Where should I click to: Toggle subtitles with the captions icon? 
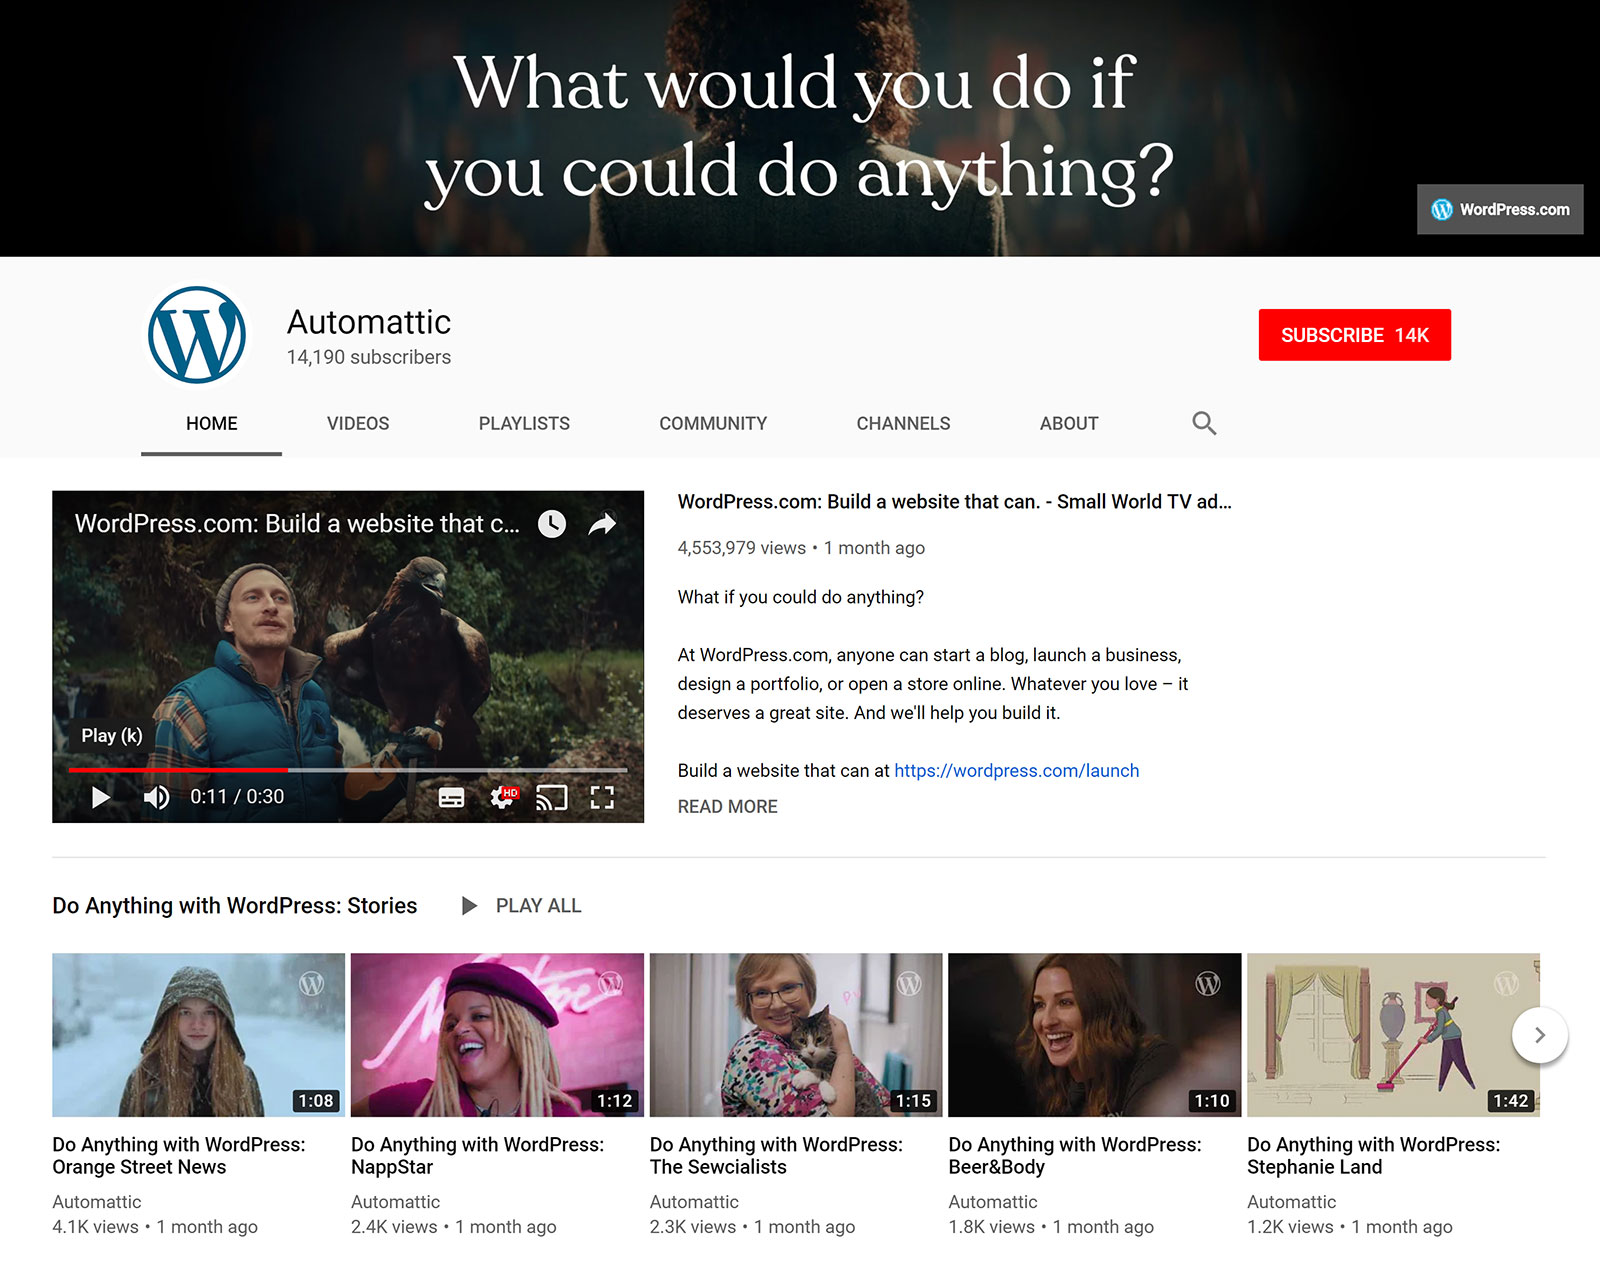(452, 797)
